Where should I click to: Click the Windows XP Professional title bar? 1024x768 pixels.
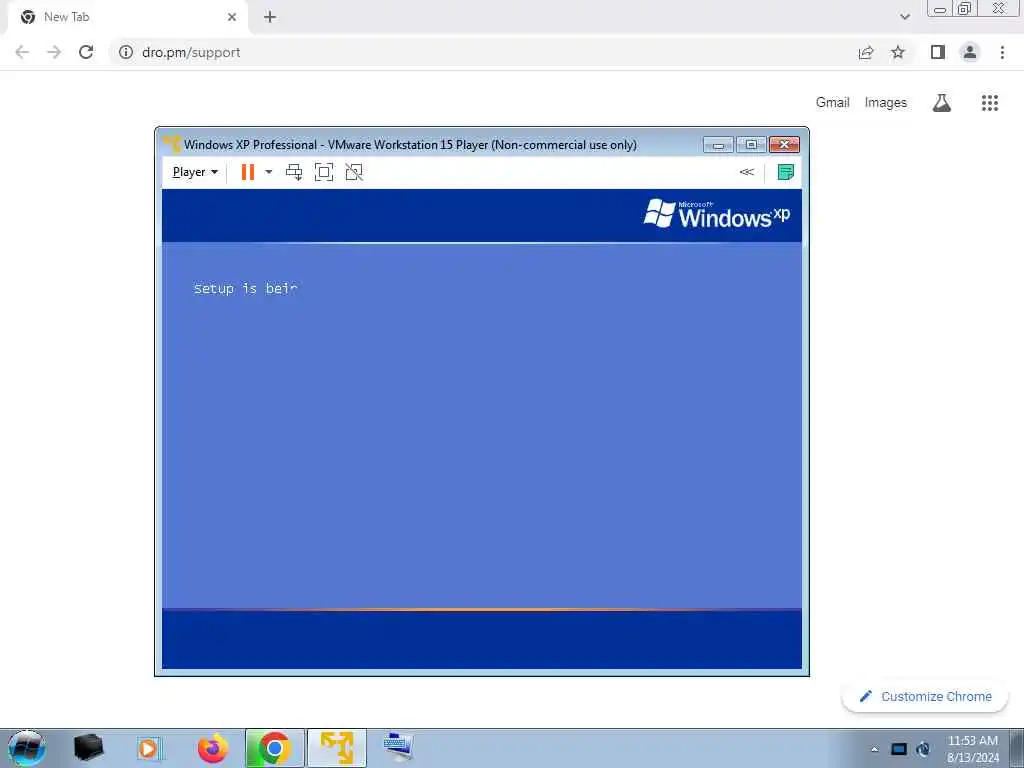click(x=410, y=144)
